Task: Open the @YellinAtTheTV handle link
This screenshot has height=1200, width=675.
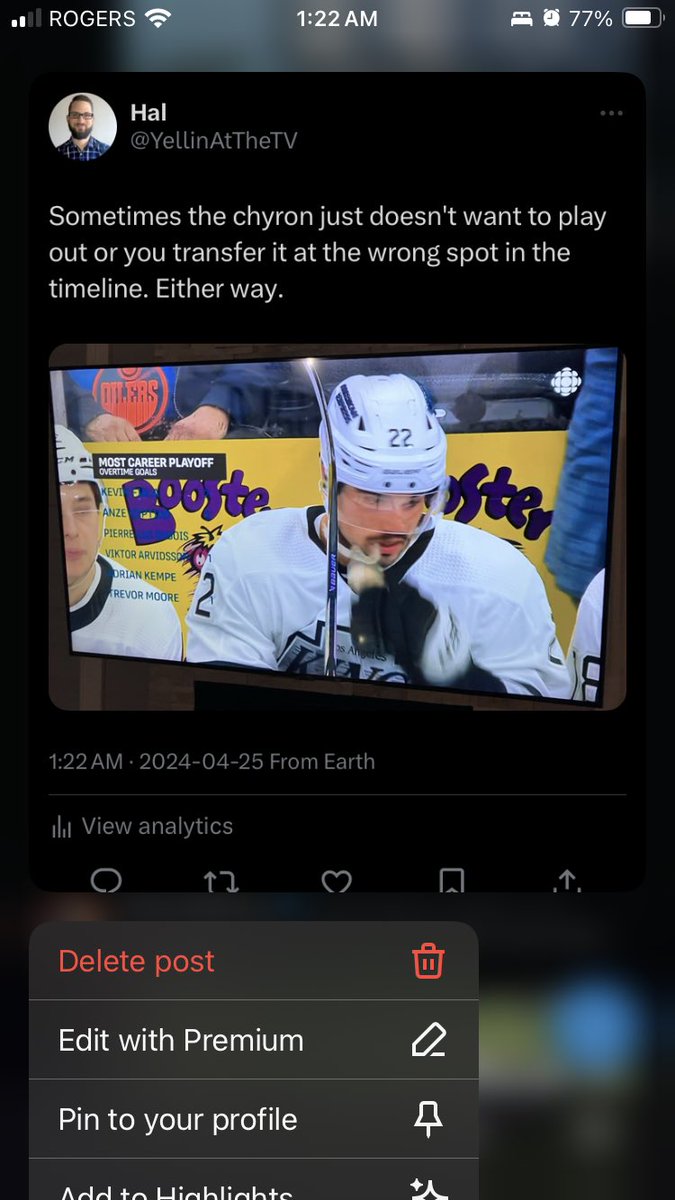Action: coord(213,141)
